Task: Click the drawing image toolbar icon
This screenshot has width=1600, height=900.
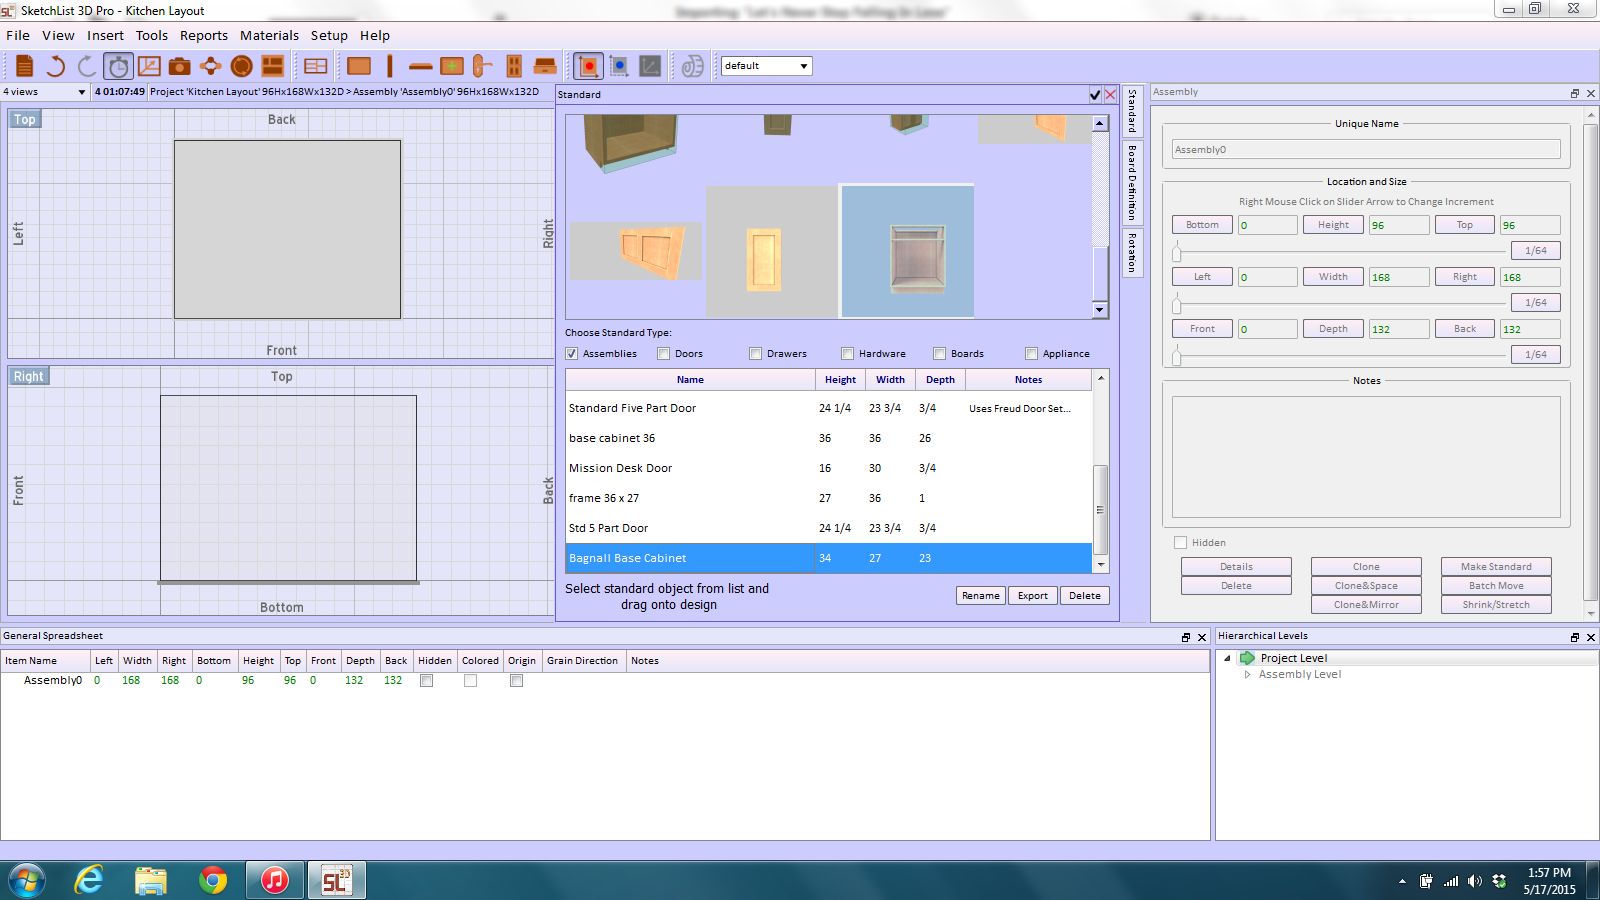Action: click(149, 66)
